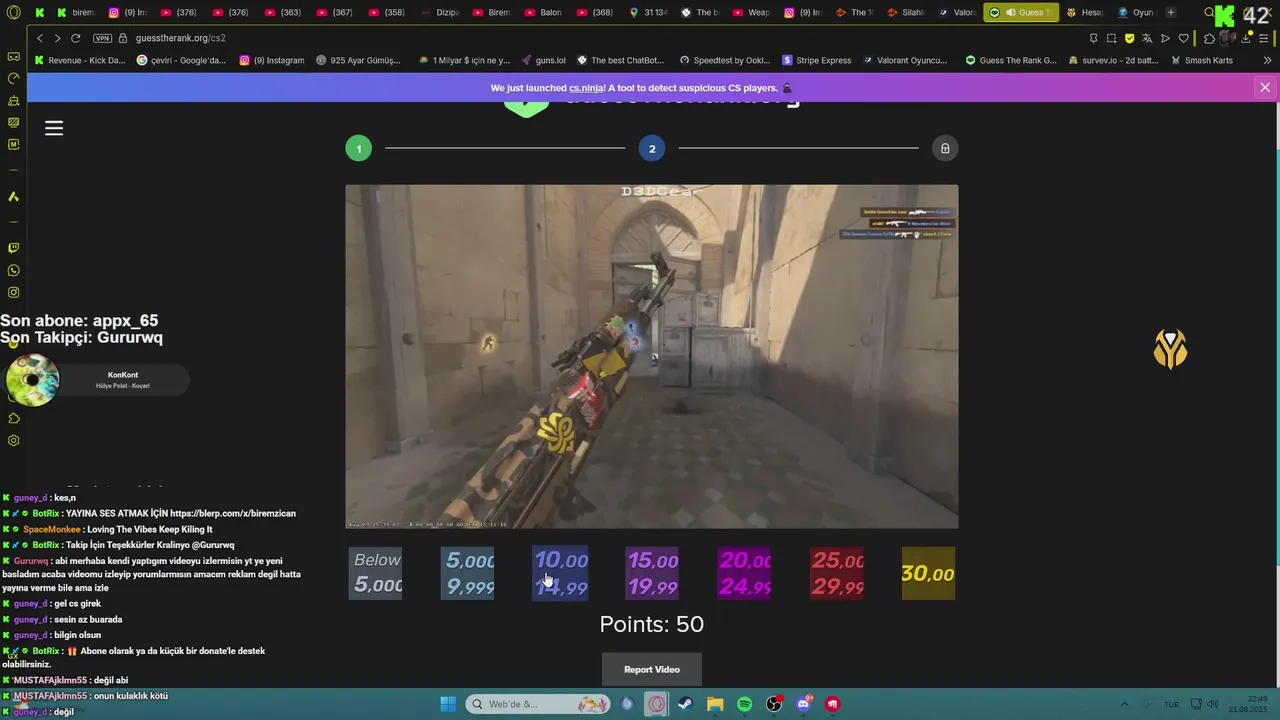The width and height of the screenshot is (1280, 720).
Task: Go to step 1 circle
Action: (x=359, y=148)
